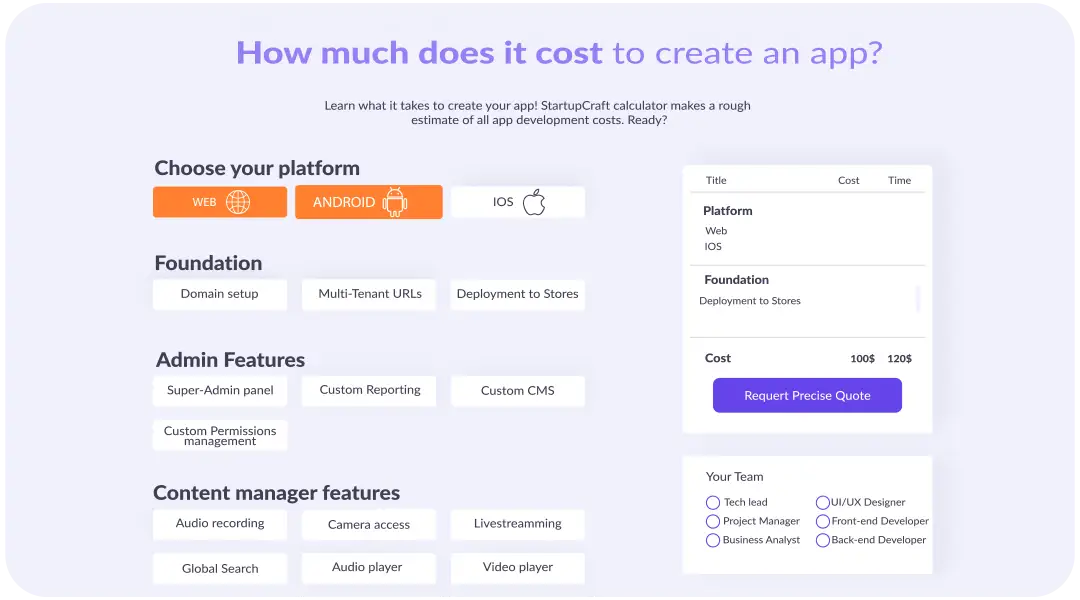Select the Tech lead radio button

713,502
